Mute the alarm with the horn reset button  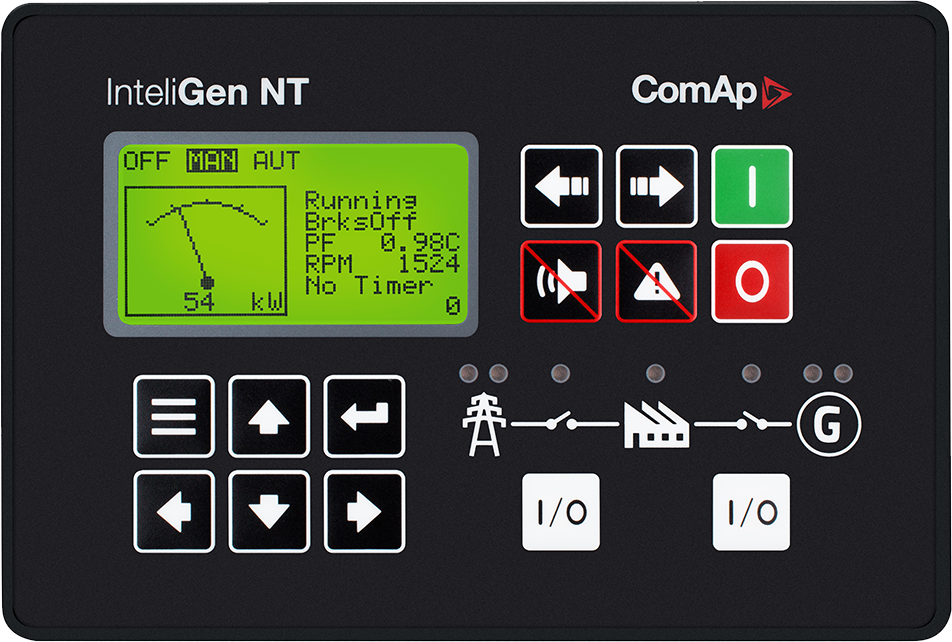tap(561, 280)
